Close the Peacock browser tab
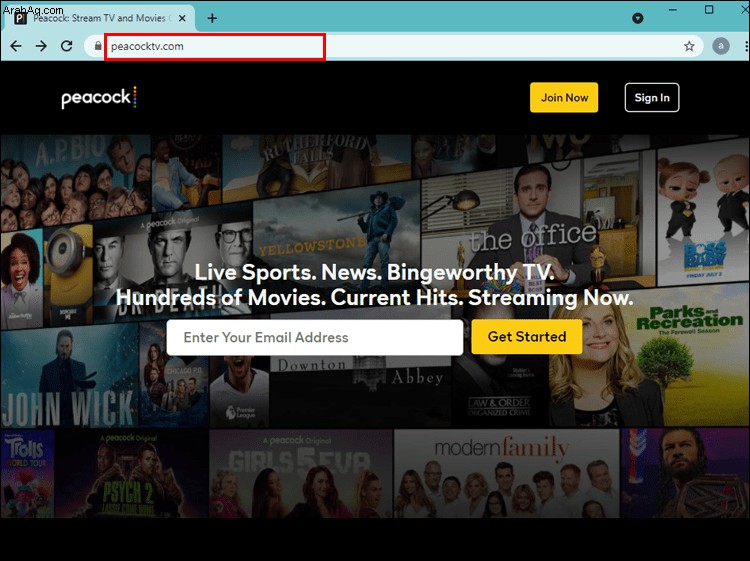Image resolution: width=750 pixels, height=561 pixels. click(182, 18)
